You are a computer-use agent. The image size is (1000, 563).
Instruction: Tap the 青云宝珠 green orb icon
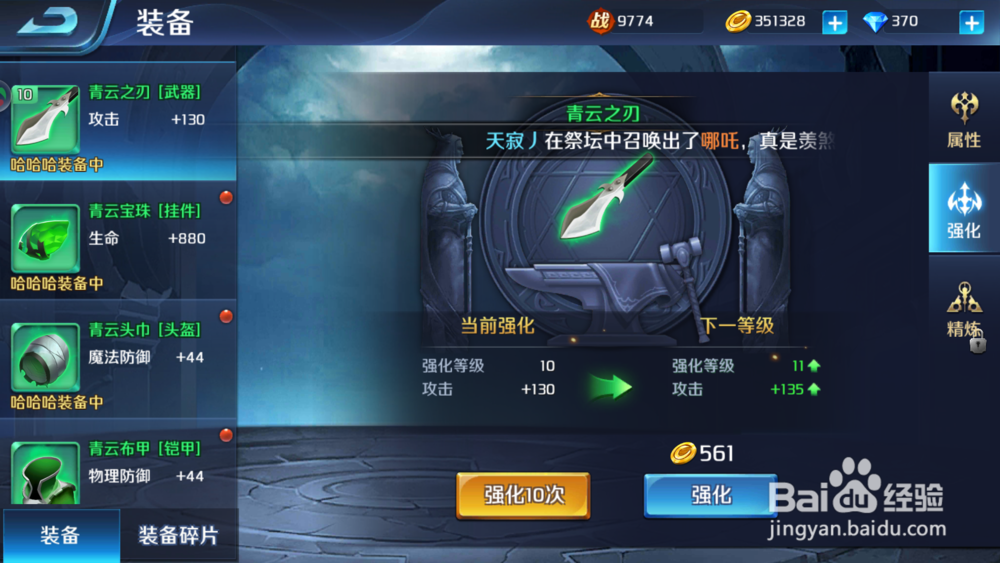[x=45, y=238]
